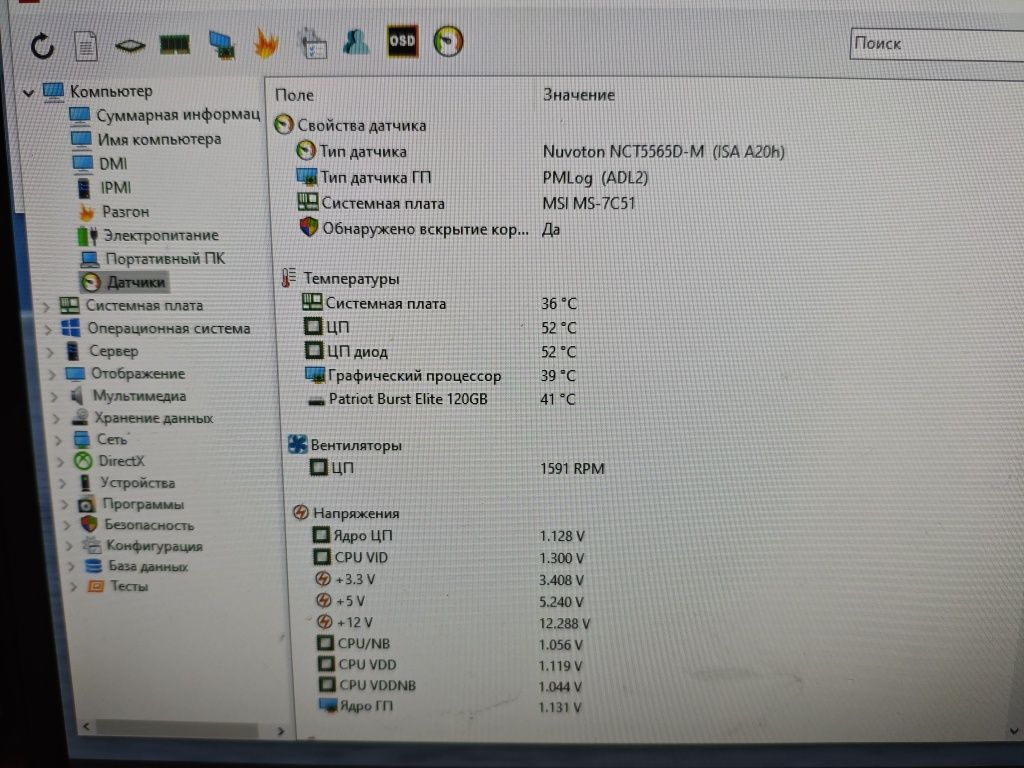Viewport: 1024px width, 768px height.
Task: Click the tree's horizontal scrollbar right arrow
Action: (281, 731)
